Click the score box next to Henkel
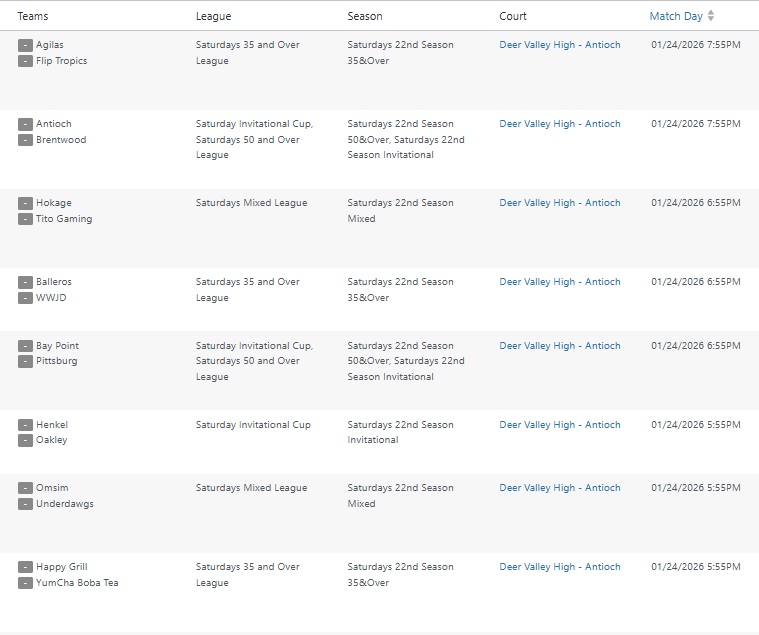The height and width of the screenshot is (635, 759). click(x=25, y=425)
